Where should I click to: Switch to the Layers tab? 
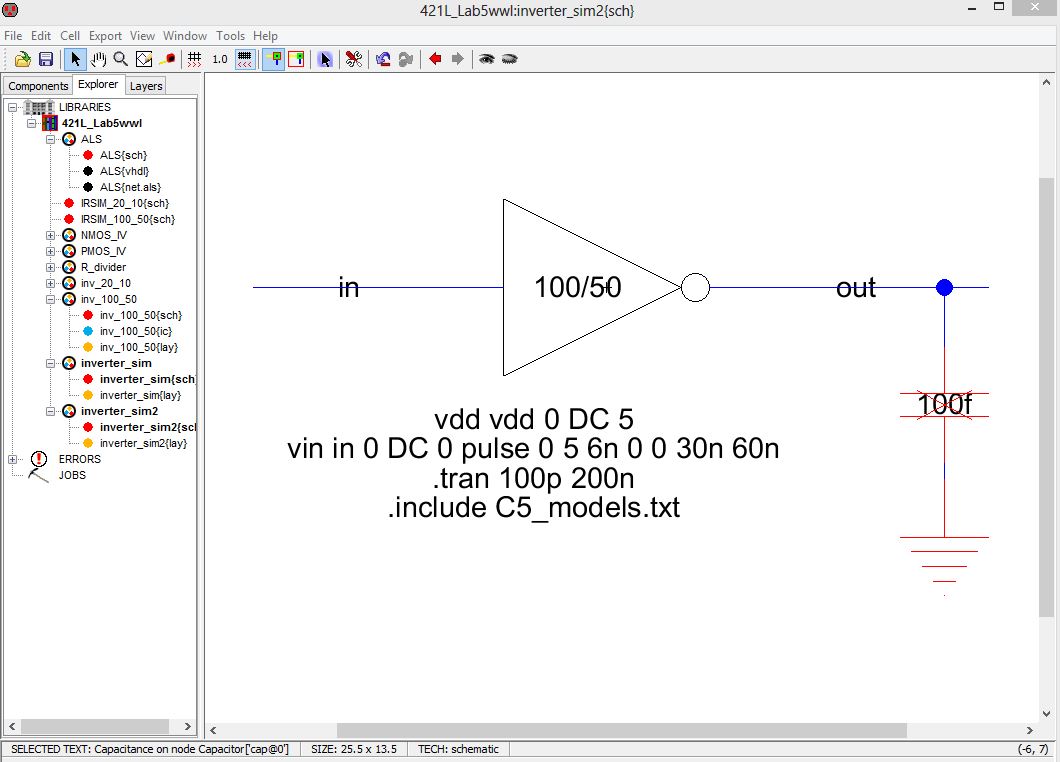(x=146, y=86)
